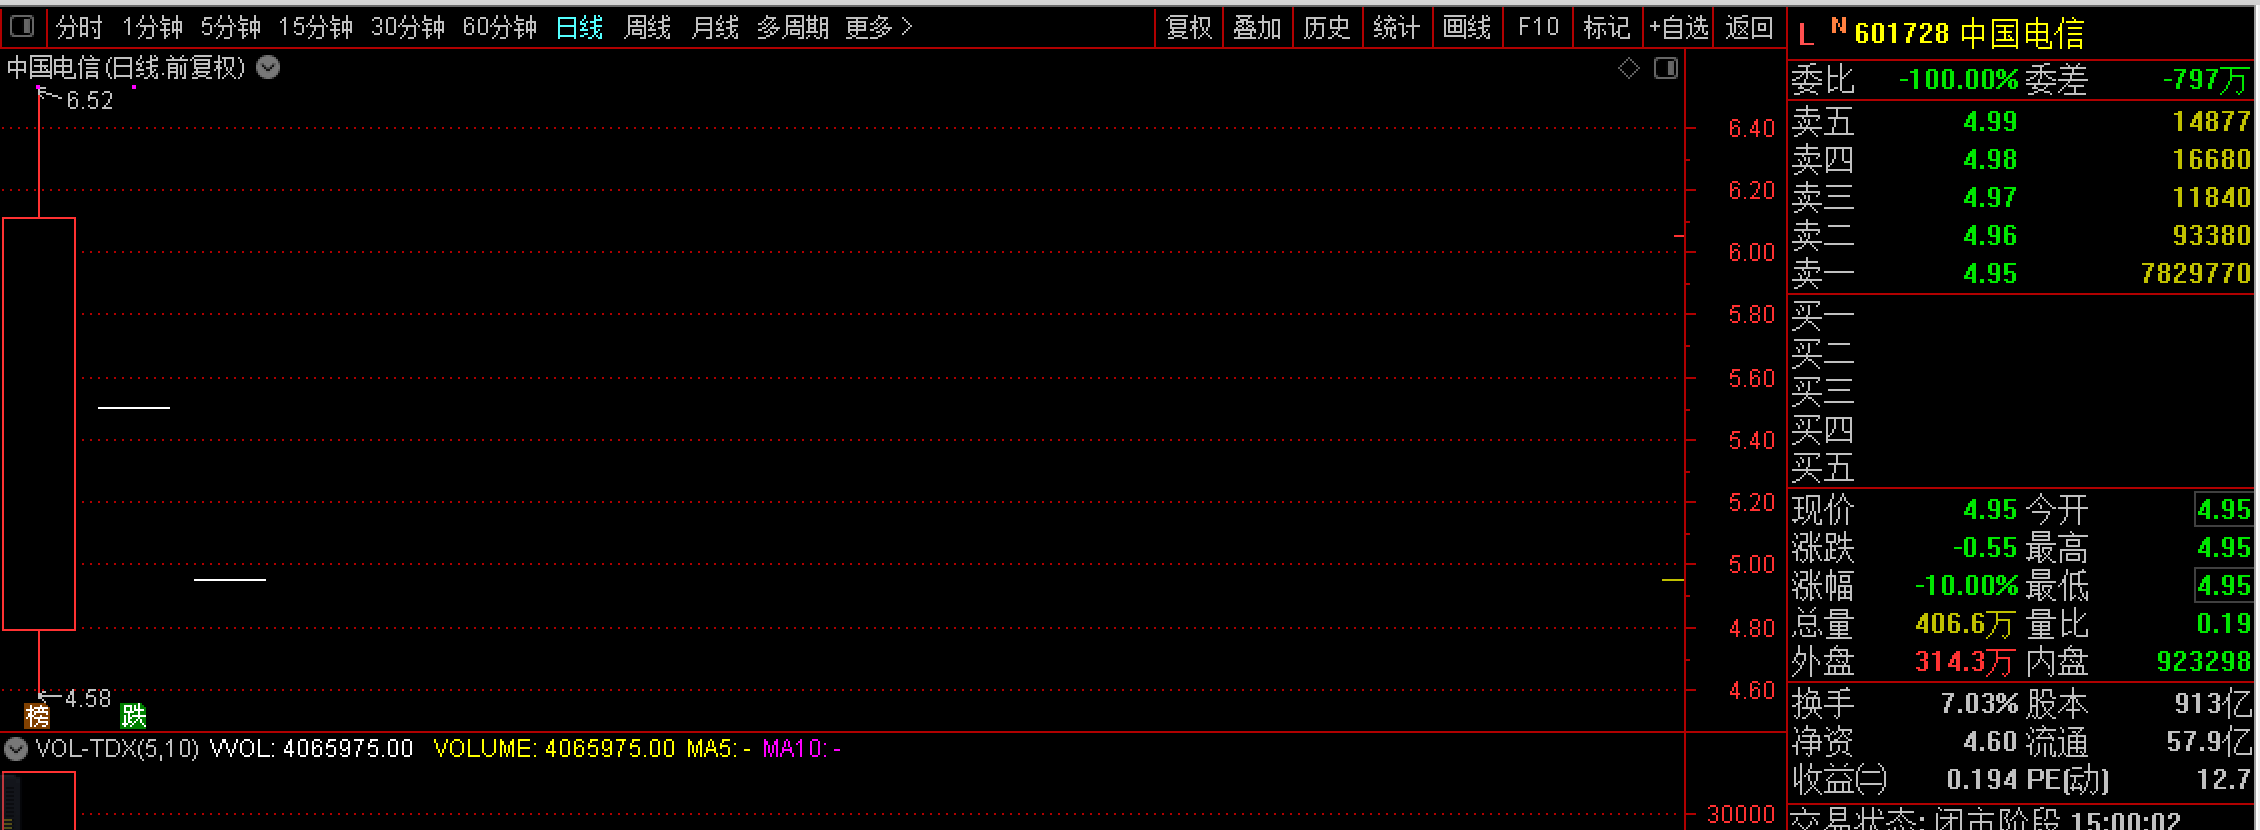This screenshot has width=2260, height=830.
Task: Click the orange N new-stock marker
Action: click(1838, 26)
